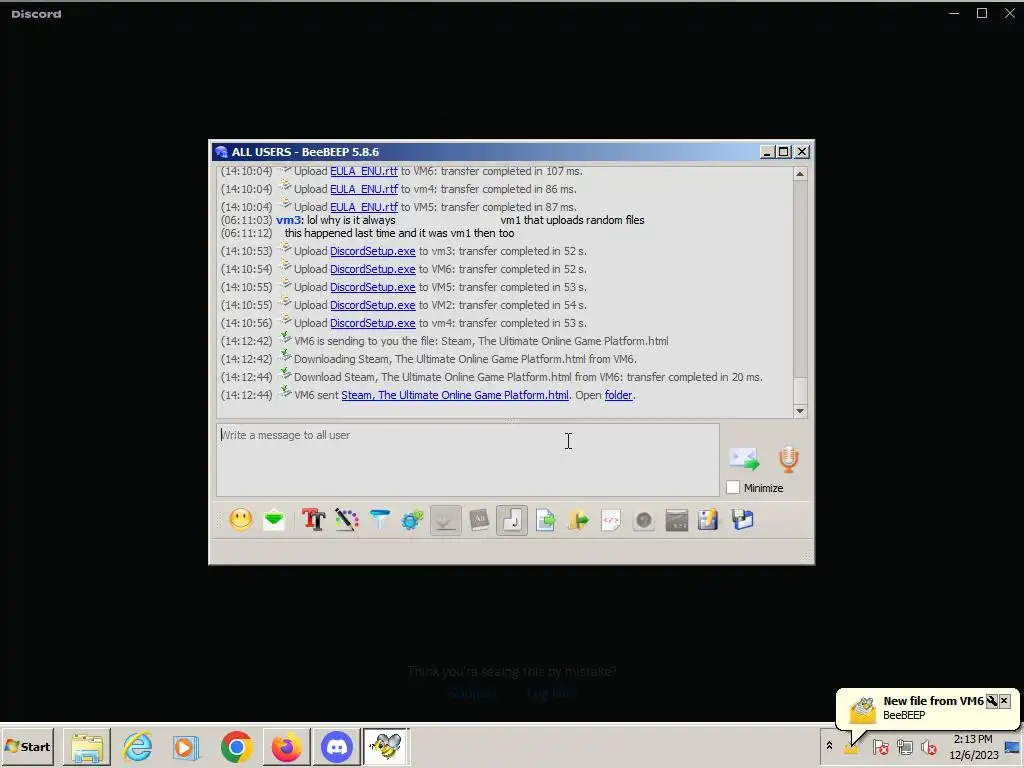
Task: Start voice message with microphone icon
Action: 789,459
